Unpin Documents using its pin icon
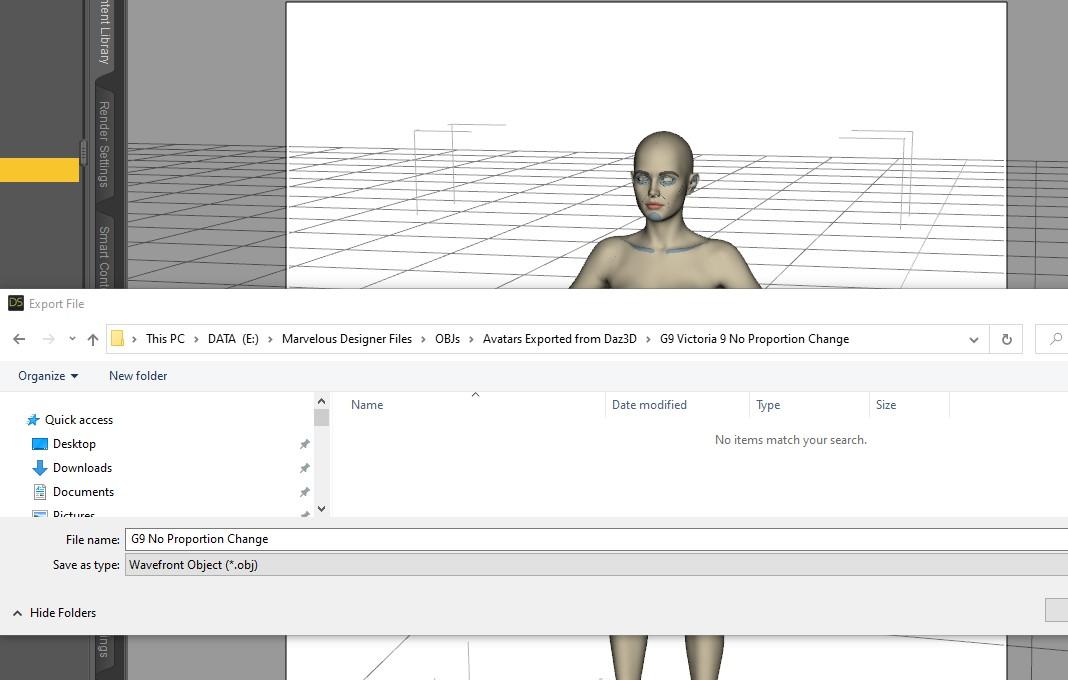Screen dimensions: 1068x680 [304, 492]
